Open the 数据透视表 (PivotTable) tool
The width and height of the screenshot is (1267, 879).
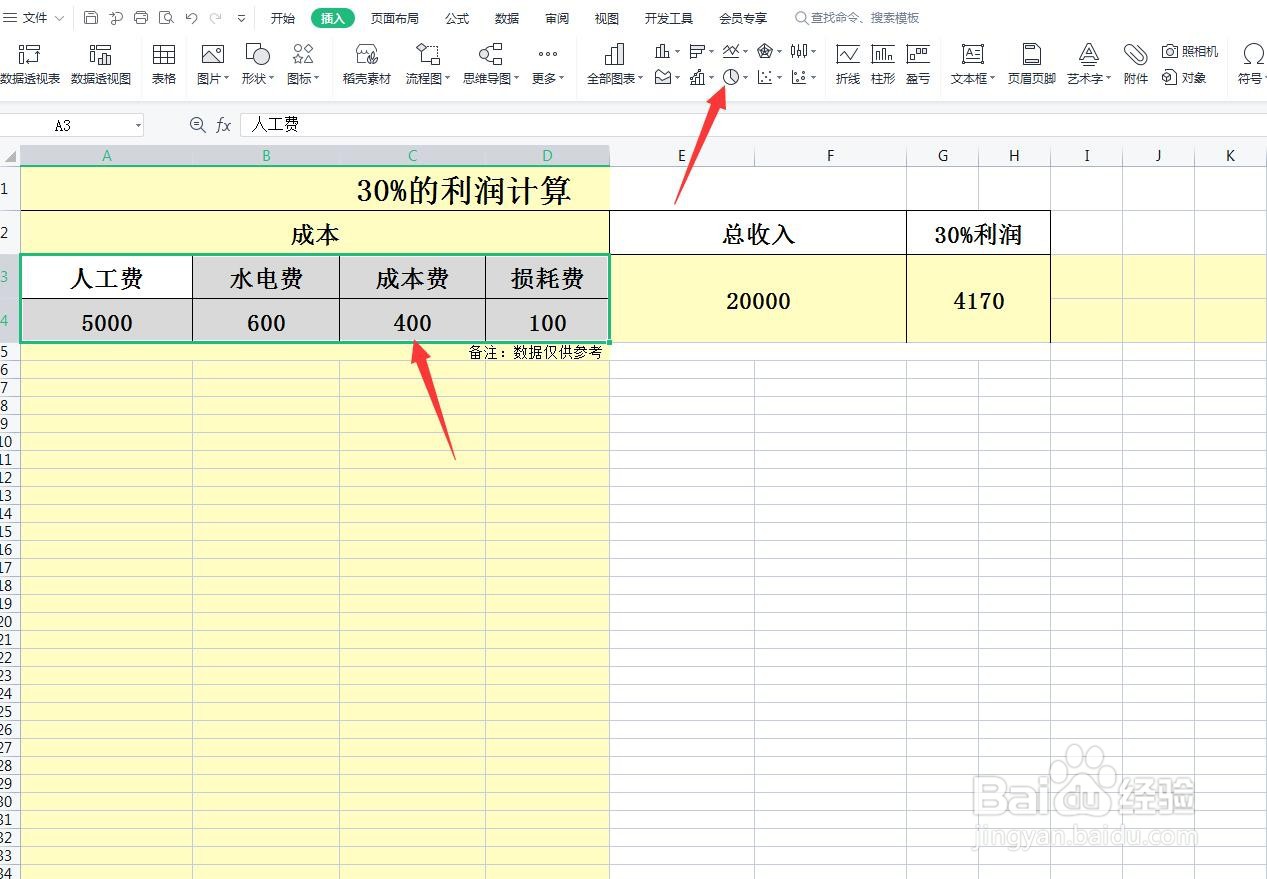tap(31, 62)
